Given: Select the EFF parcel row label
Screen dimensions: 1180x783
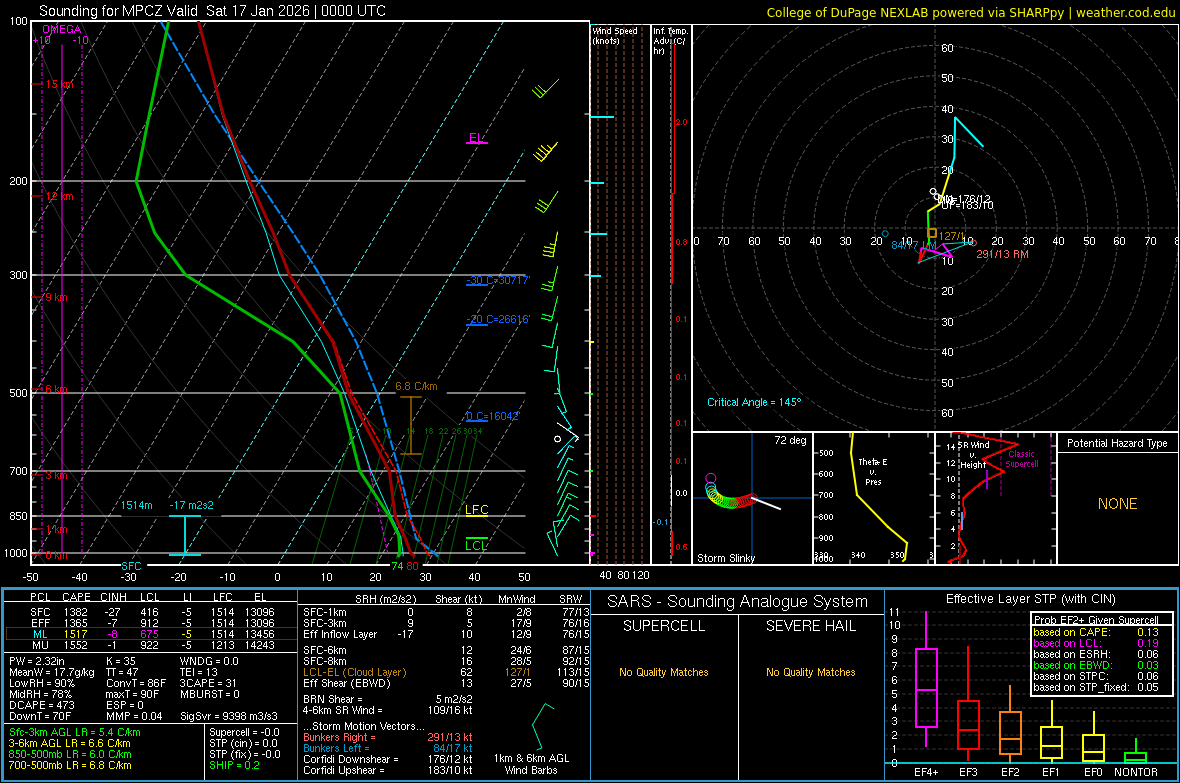Looking at the screenshot, I should 40,623.
